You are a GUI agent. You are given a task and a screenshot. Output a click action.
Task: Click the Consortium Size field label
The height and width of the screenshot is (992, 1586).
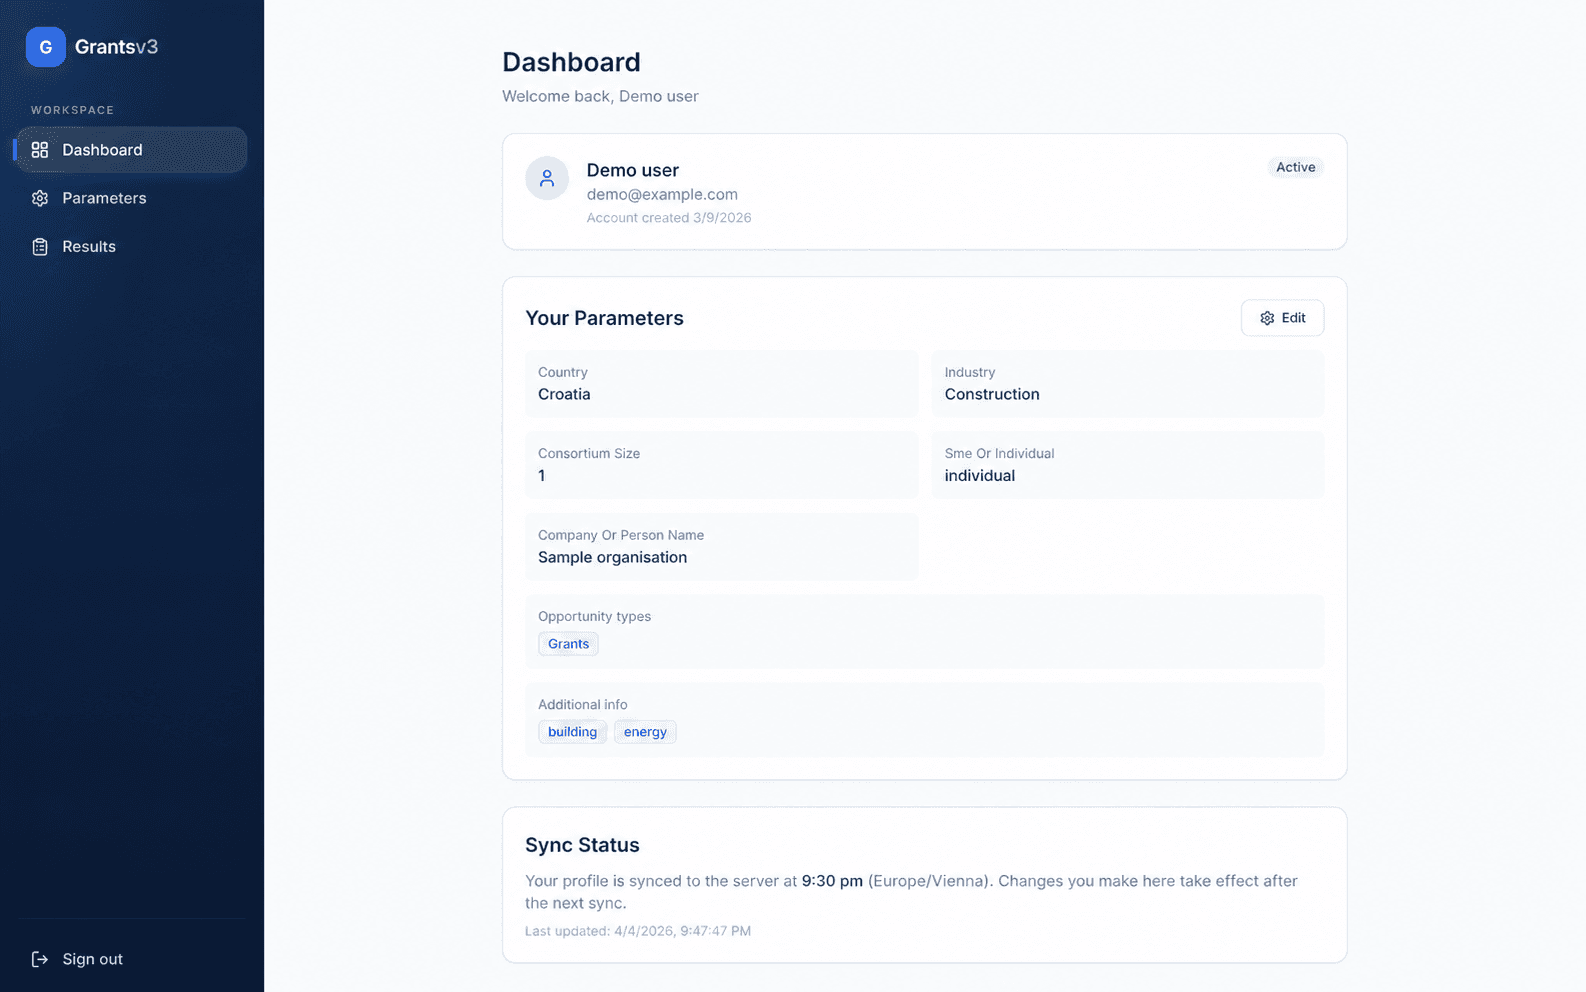point(589,453)
